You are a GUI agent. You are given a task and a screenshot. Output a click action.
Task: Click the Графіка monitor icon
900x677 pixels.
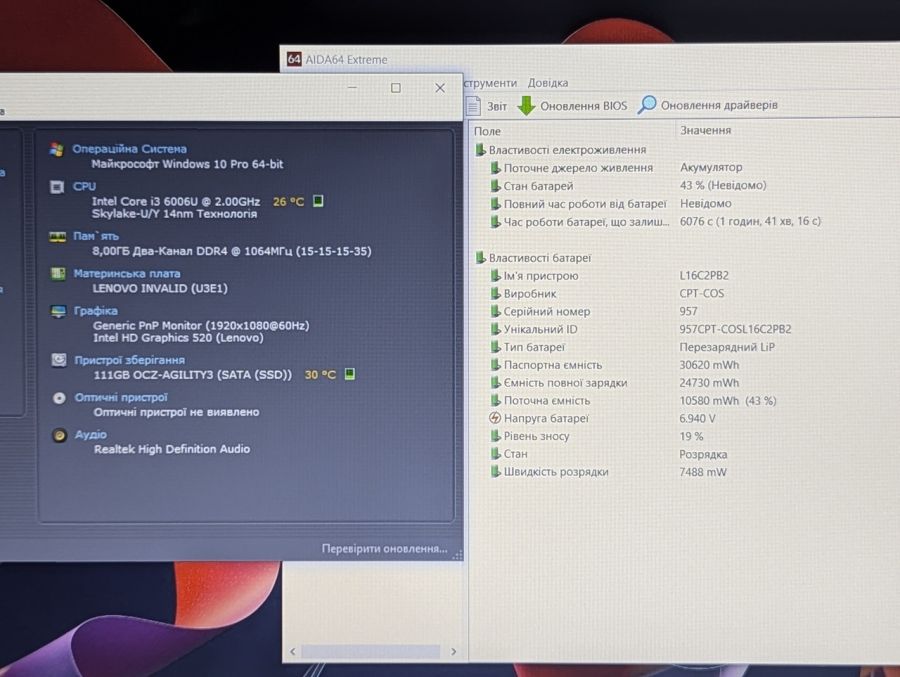(59, 312)
